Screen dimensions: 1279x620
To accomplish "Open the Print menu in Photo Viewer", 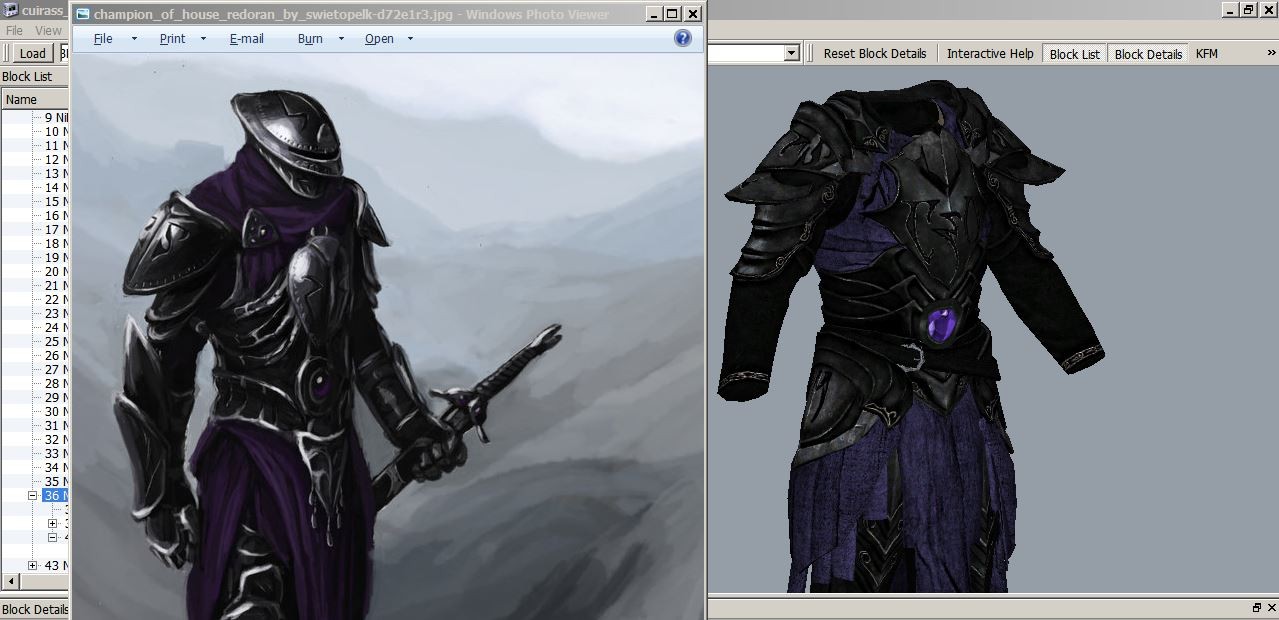I will (172, 39).
